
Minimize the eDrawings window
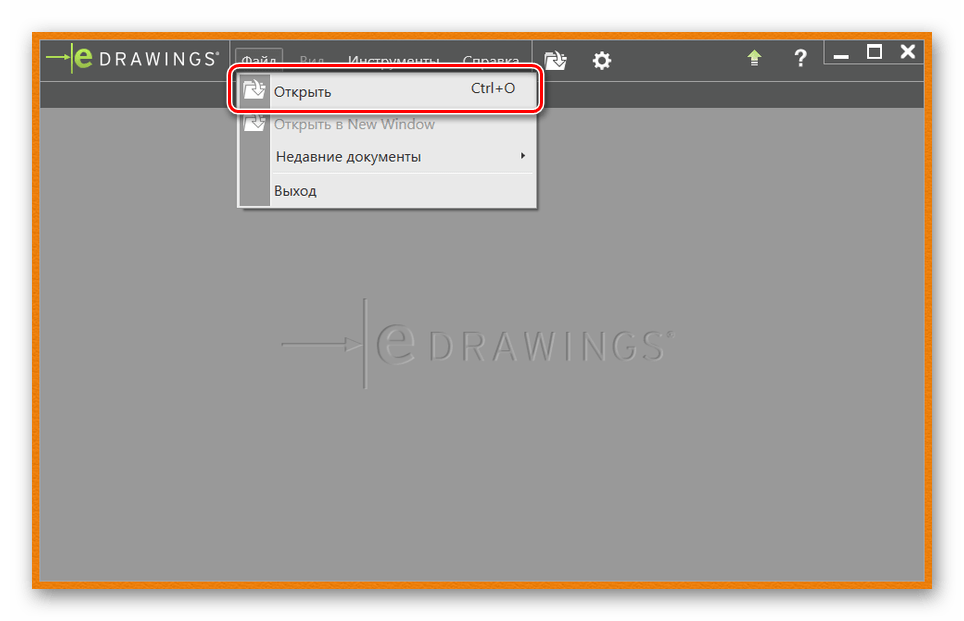click(x=841, y=55)
